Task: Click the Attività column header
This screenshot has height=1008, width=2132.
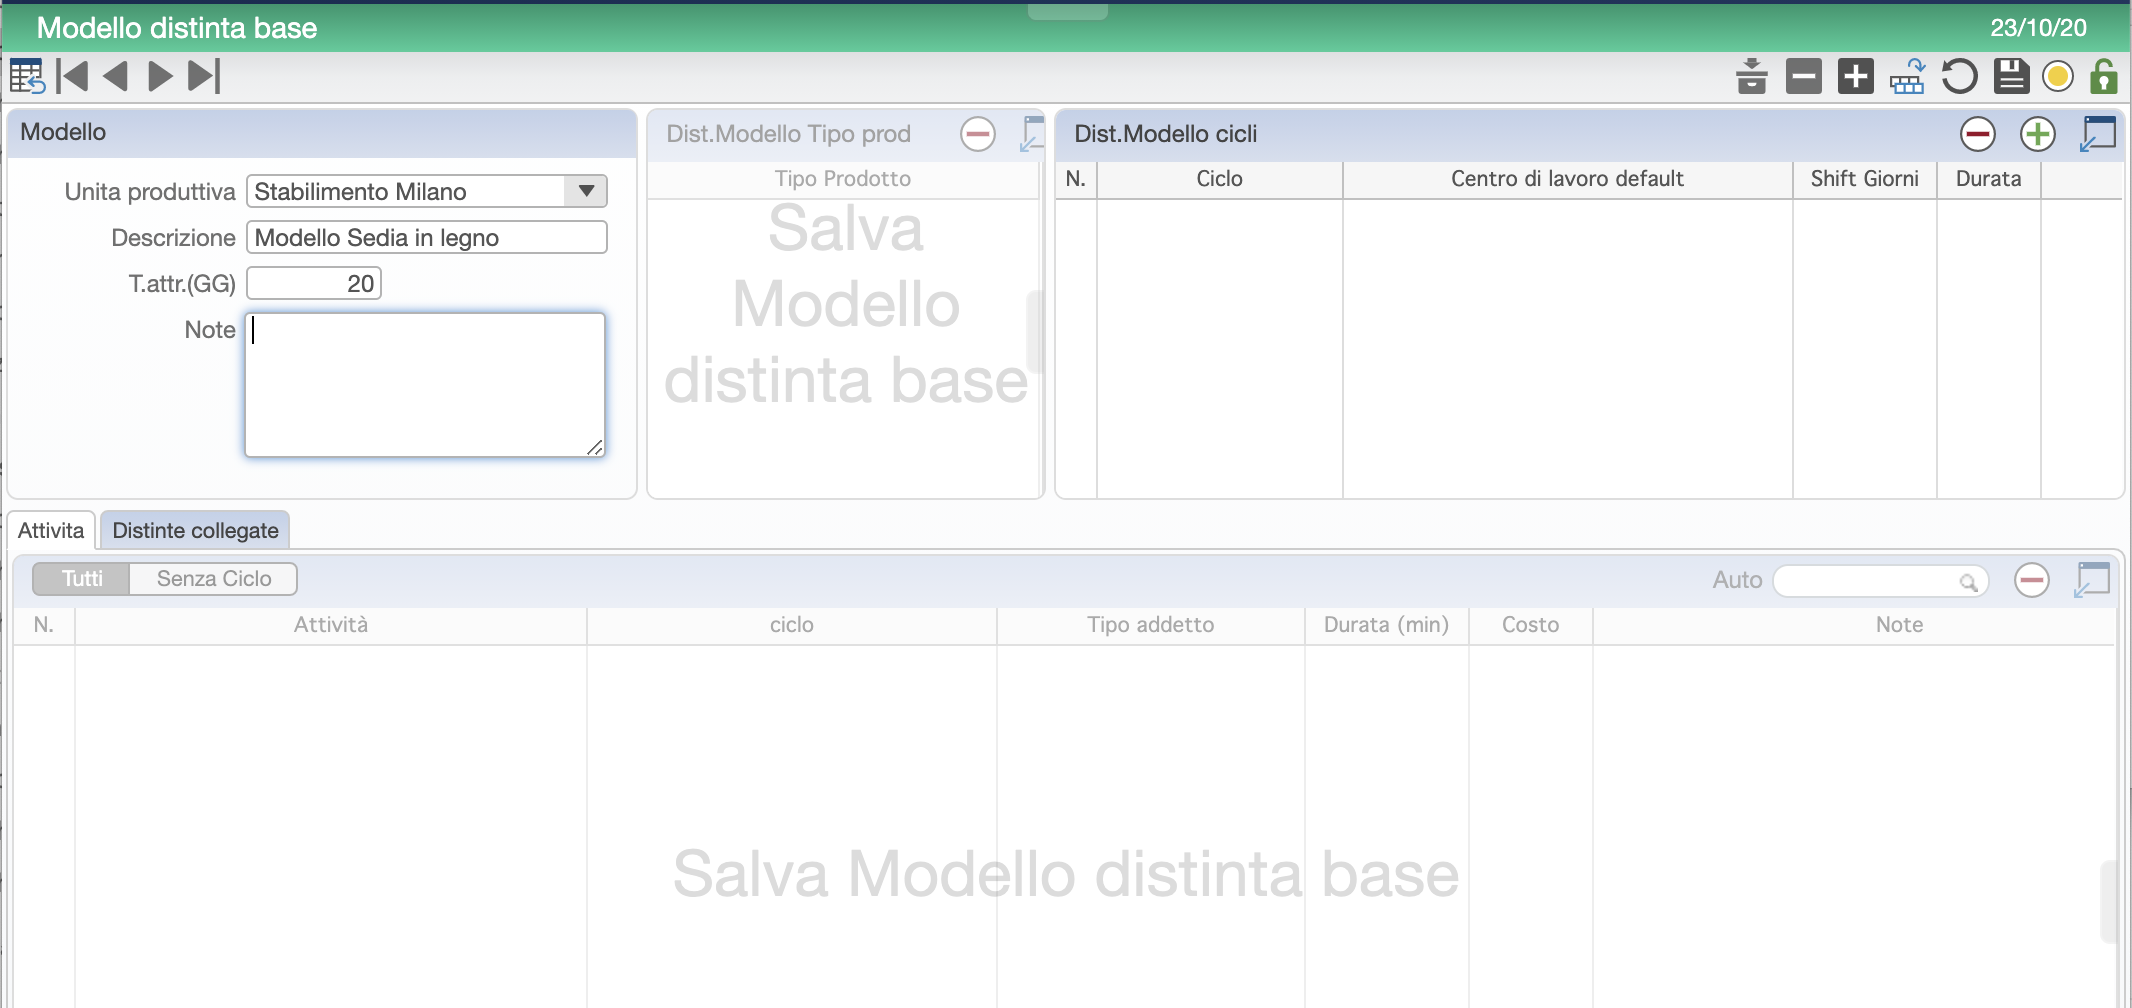Action: 331,625
